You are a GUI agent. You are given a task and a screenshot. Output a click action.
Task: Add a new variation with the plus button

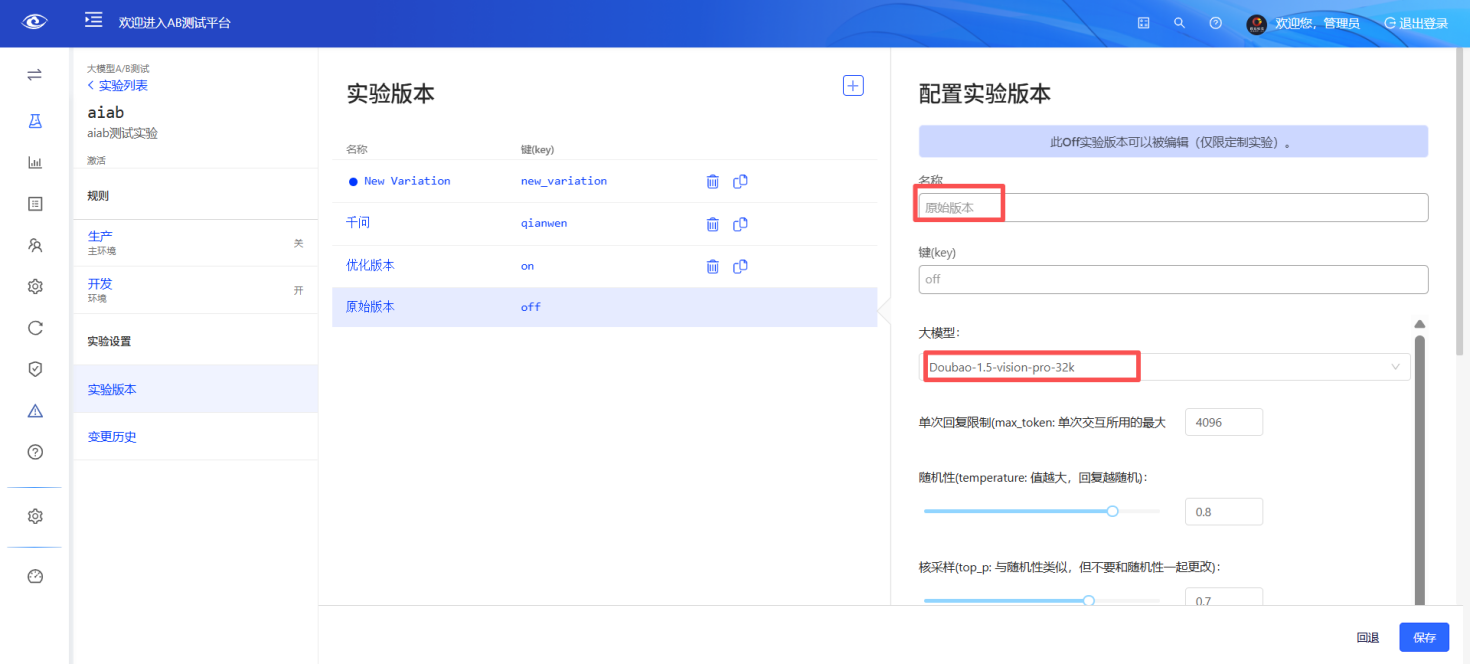852,85
